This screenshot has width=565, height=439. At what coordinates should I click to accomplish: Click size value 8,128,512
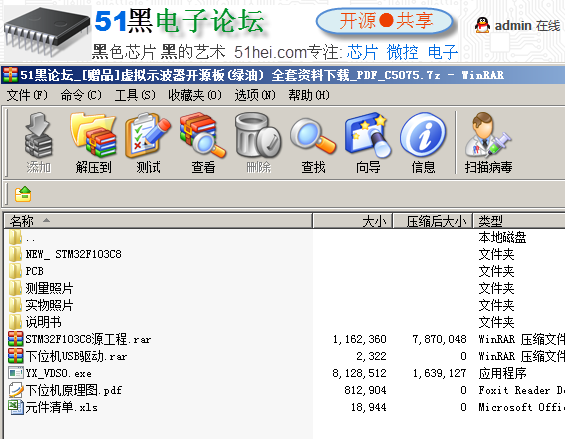point(359,373)
